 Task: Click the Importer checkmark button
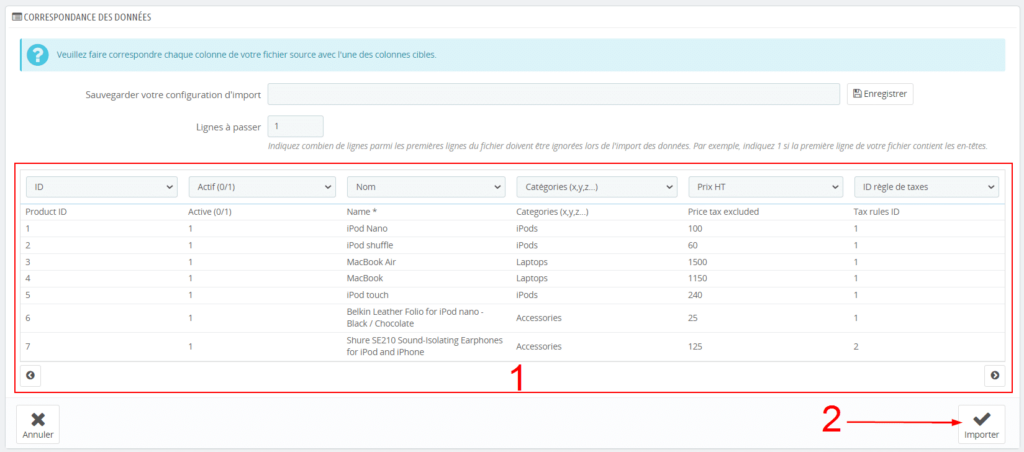tap(981, 425)
